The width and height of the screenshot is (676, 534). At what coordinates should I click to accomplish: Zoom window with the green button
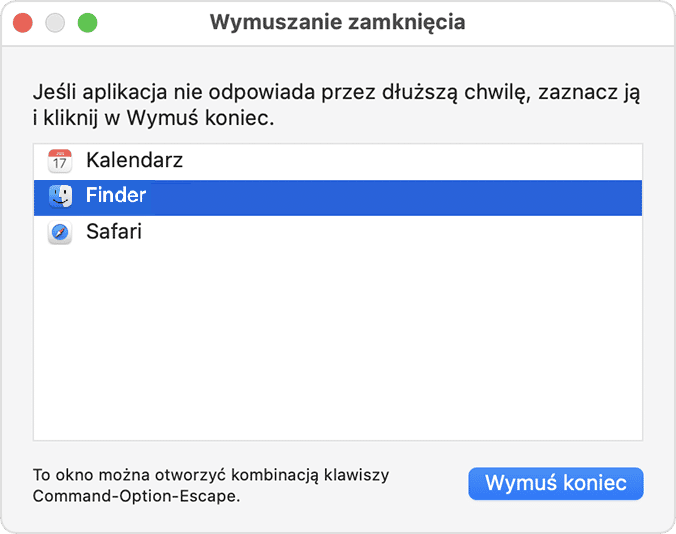point(87,22)
